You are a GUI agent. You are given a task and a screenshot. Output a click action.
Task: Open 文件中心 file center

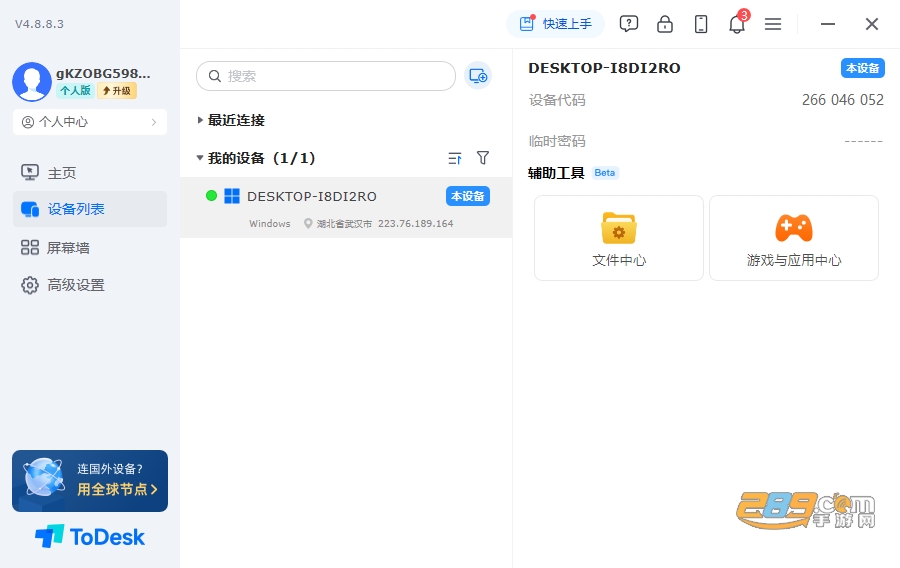(x=619, y=238)
